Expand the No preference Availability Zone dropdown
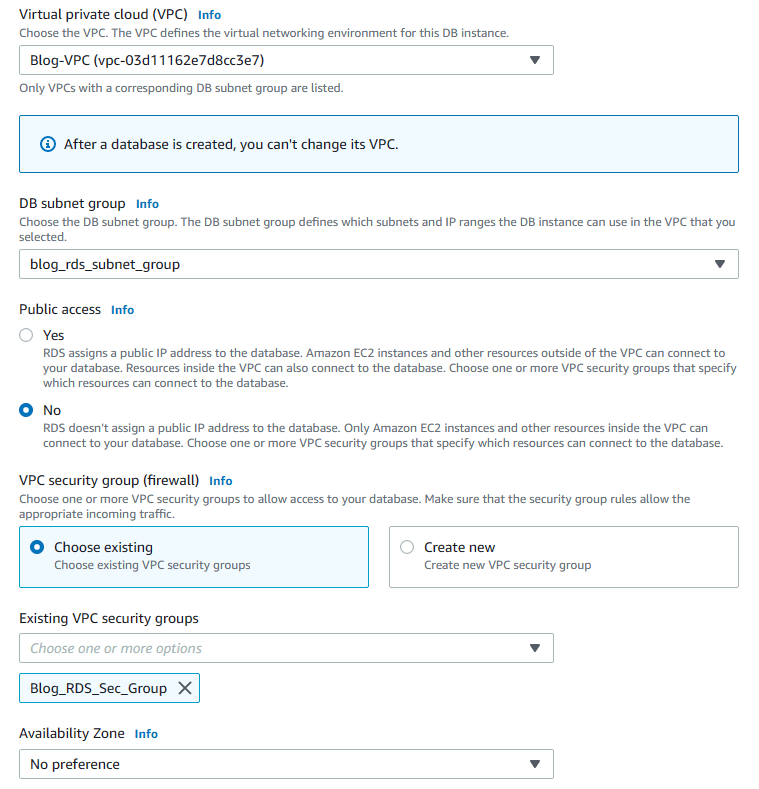The image size is (759, 789). pyautogui.click(x=285, y=764)
